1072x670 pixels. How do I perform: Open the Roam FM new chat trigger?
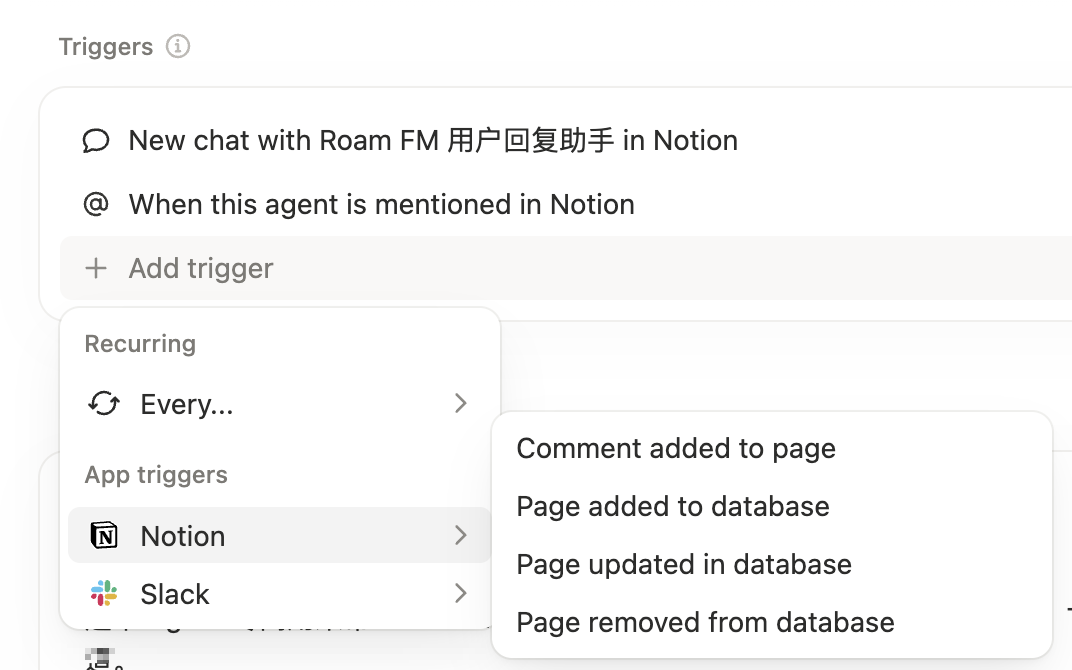point(432,140)
